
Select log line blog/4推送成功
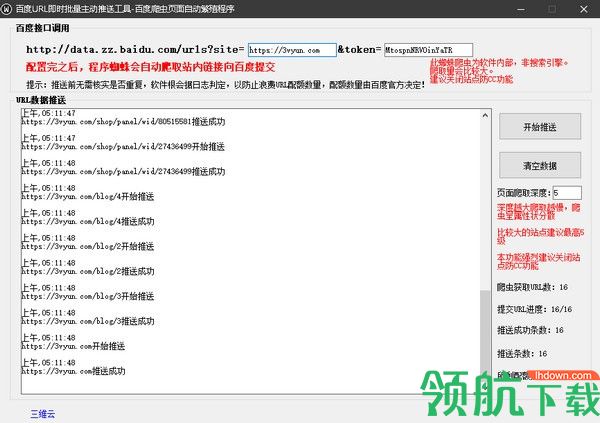pyautogui.click(x=88, y=222)
